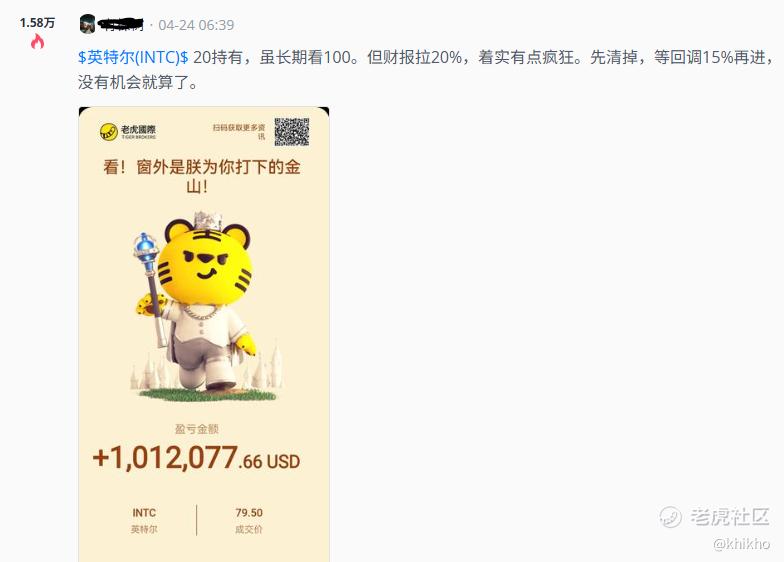Viewport: 784px width, 562px height.
Task: Click the red flame hot icon
Action: pos(38,42)
